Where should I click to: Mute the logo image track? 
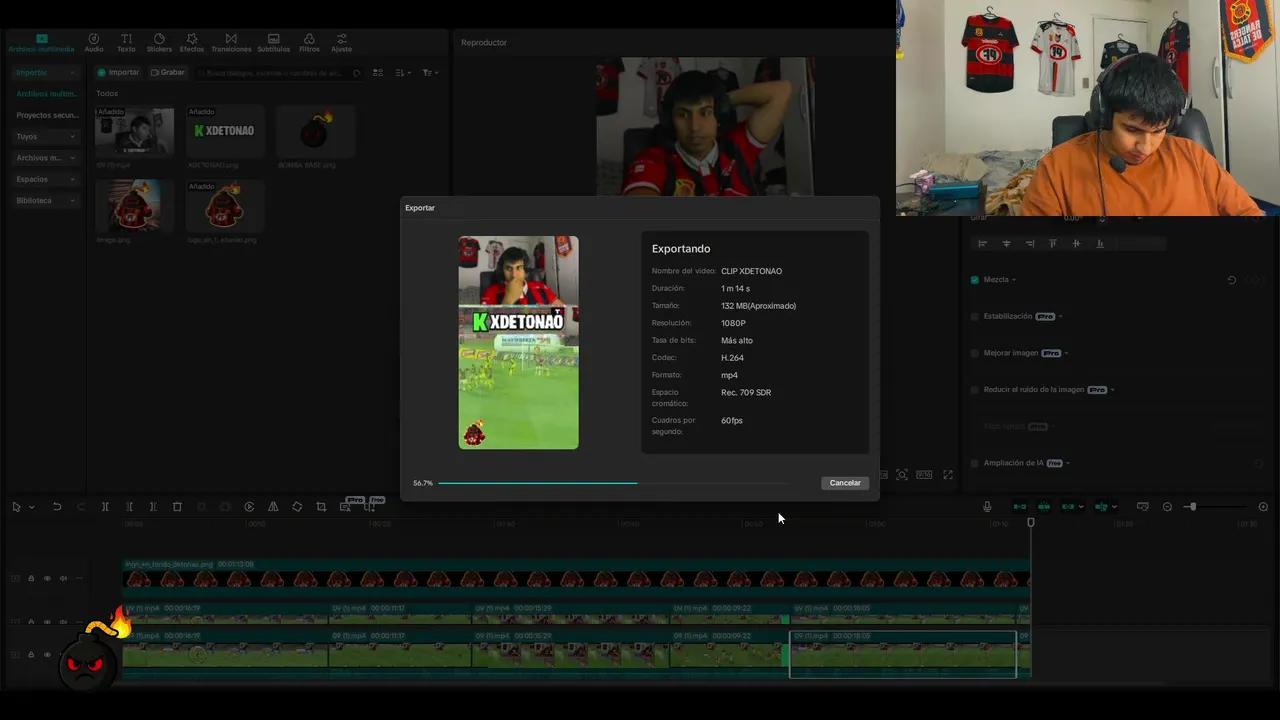pyautogui.click(x=63, y=578)
